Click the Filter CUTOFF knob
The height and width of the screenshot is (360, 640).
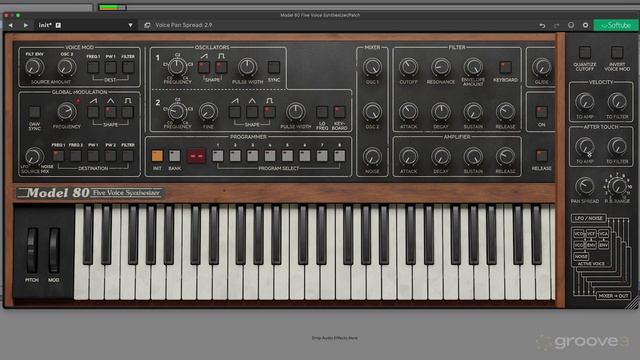[x=409, y=67]
